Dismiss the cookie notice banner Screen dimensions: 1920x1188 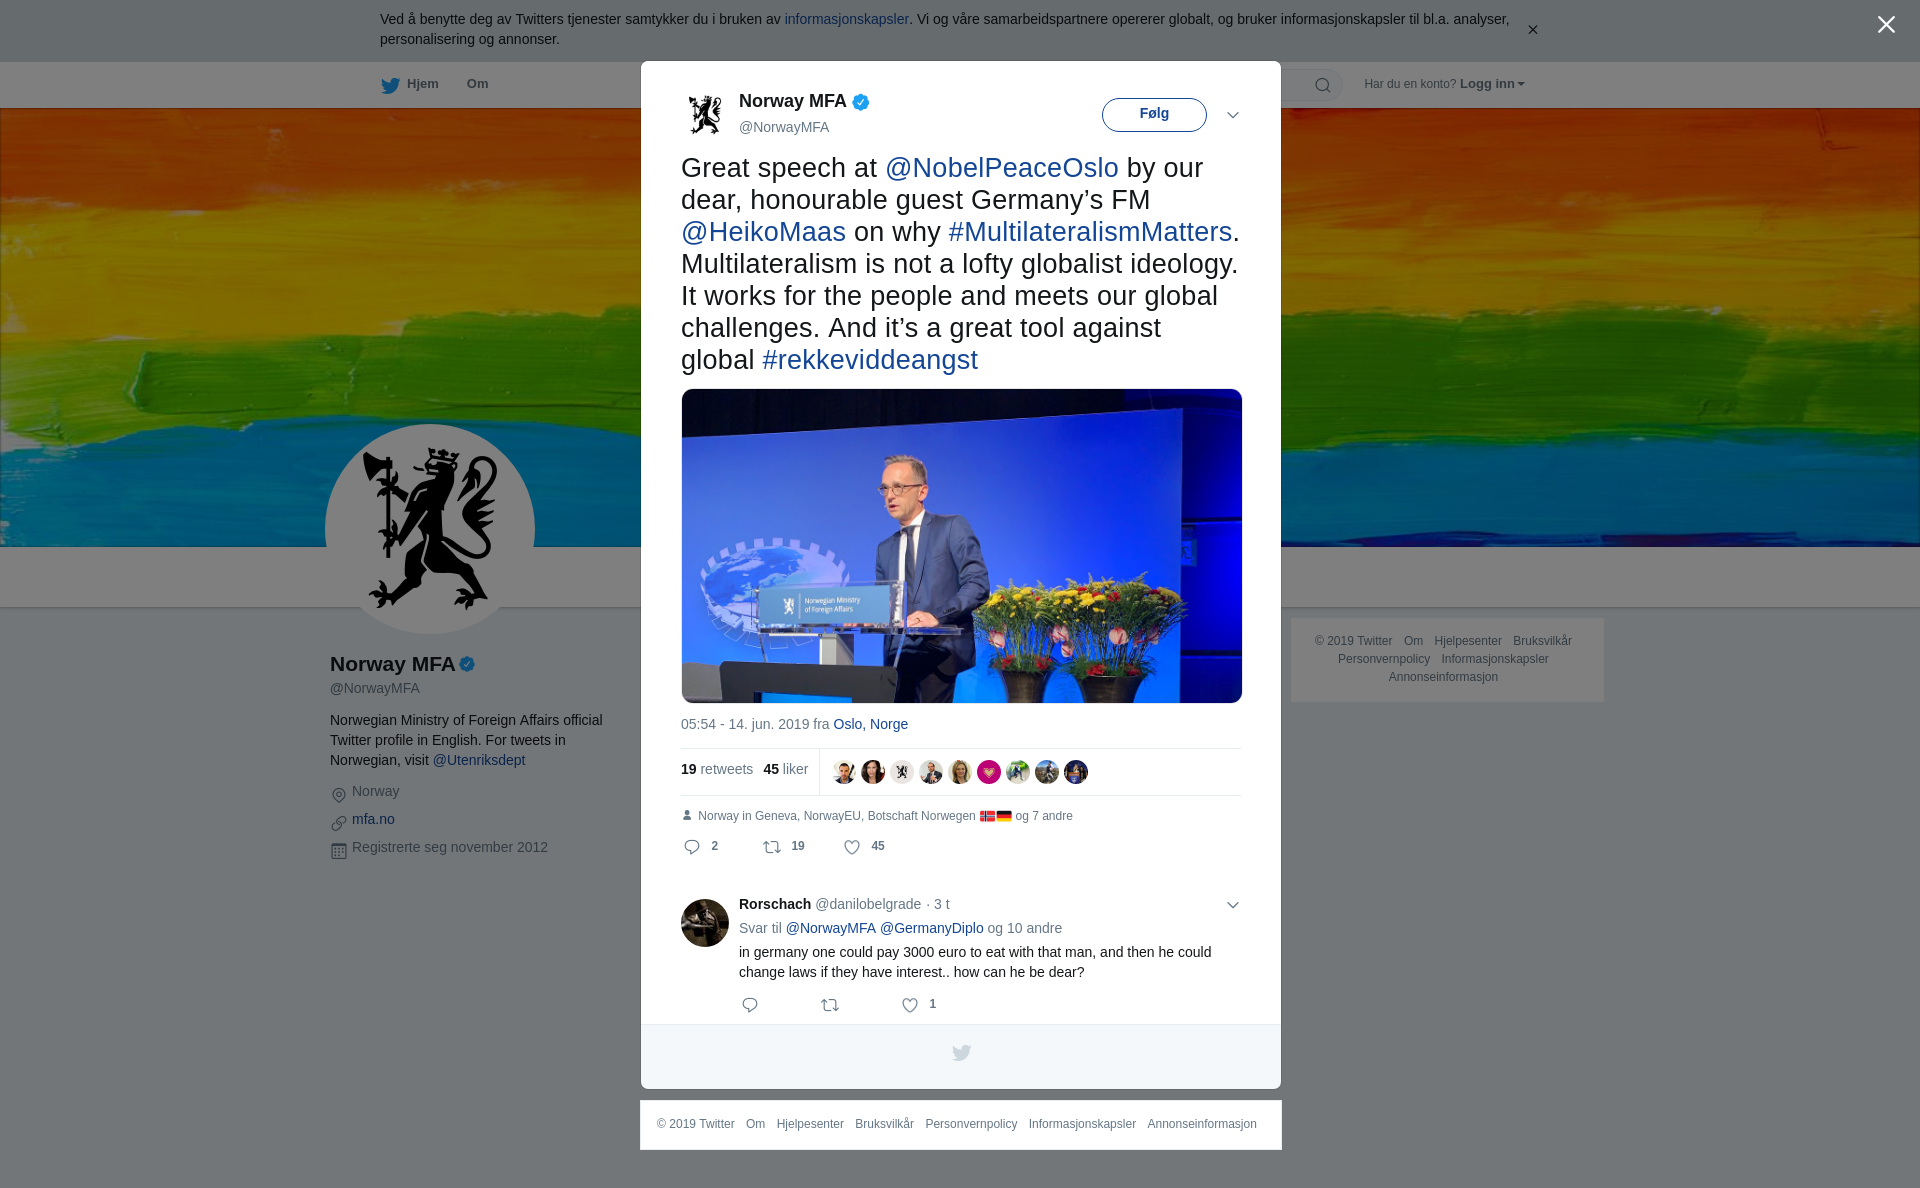tap(1532, 30)
